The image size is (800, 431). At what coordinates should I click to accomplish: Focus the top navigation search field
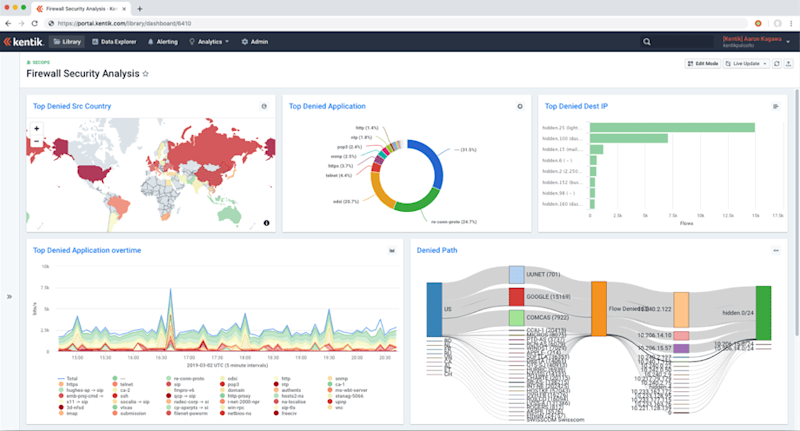(x=676, y=42)
